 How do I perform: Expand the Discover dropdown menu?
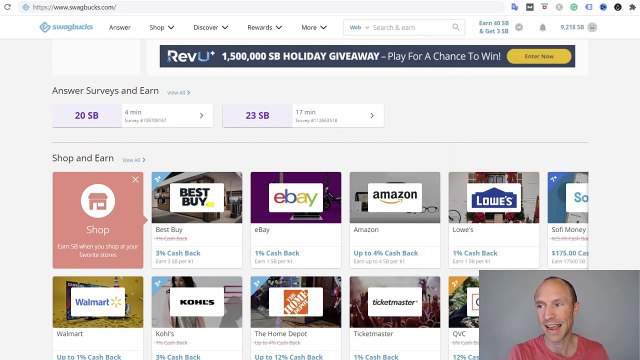coord(211,27)
